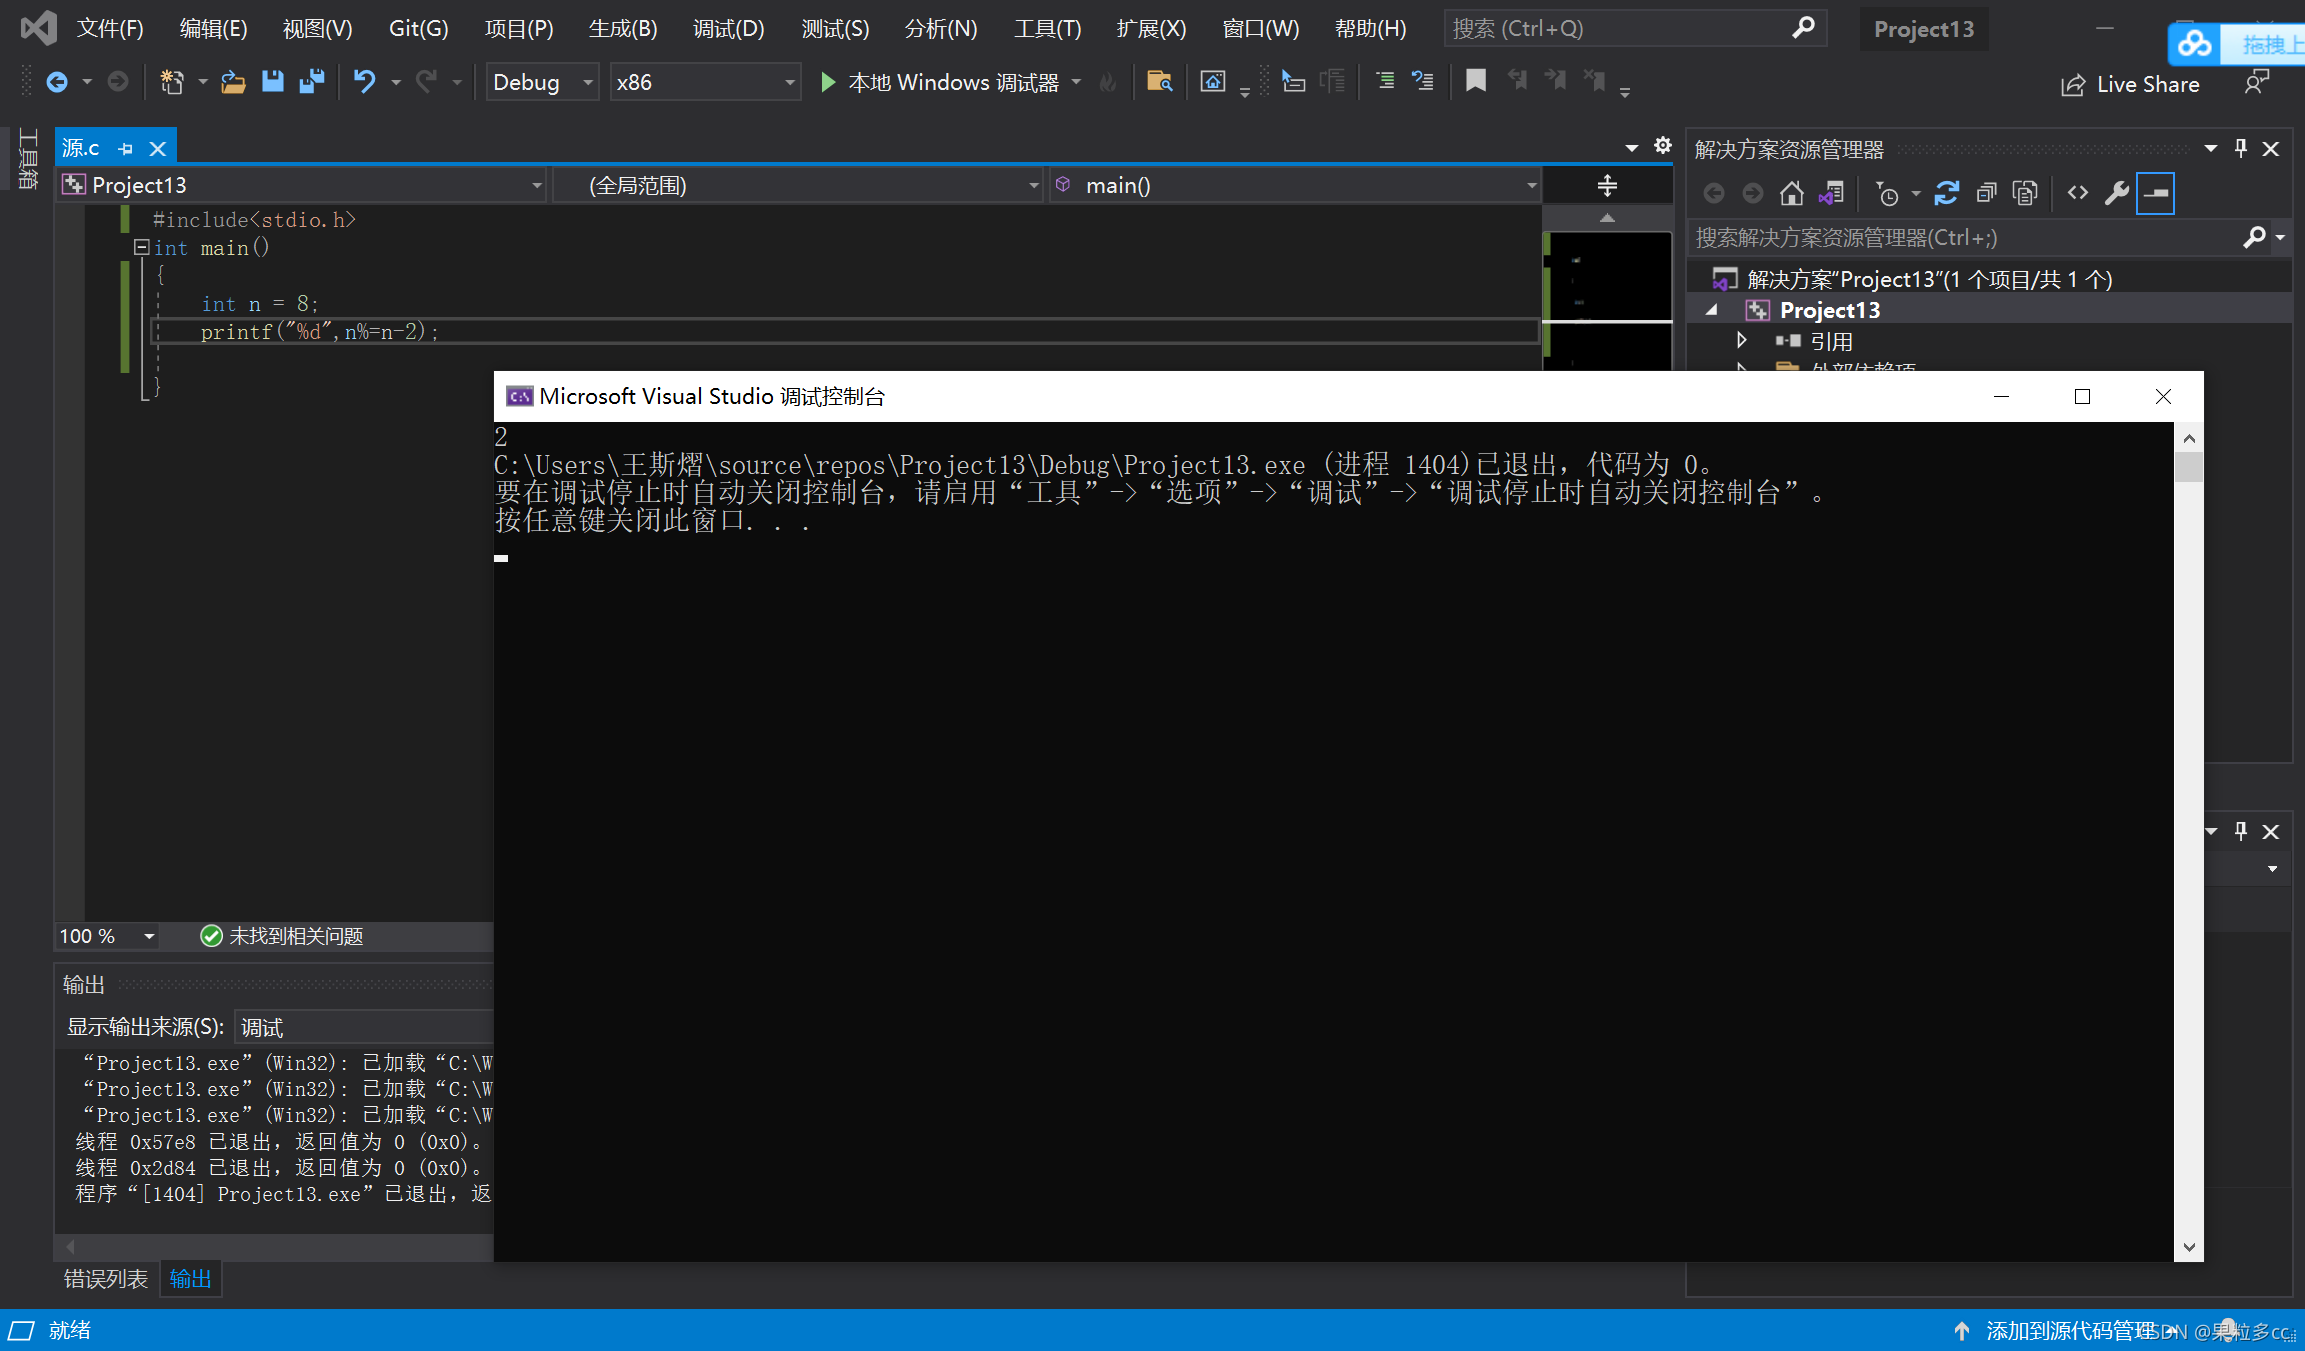Click the Baidu cloud drag upload icon
Image resolution: width=2305 pixels, height=1351 pixels.
coord(2195,44)
